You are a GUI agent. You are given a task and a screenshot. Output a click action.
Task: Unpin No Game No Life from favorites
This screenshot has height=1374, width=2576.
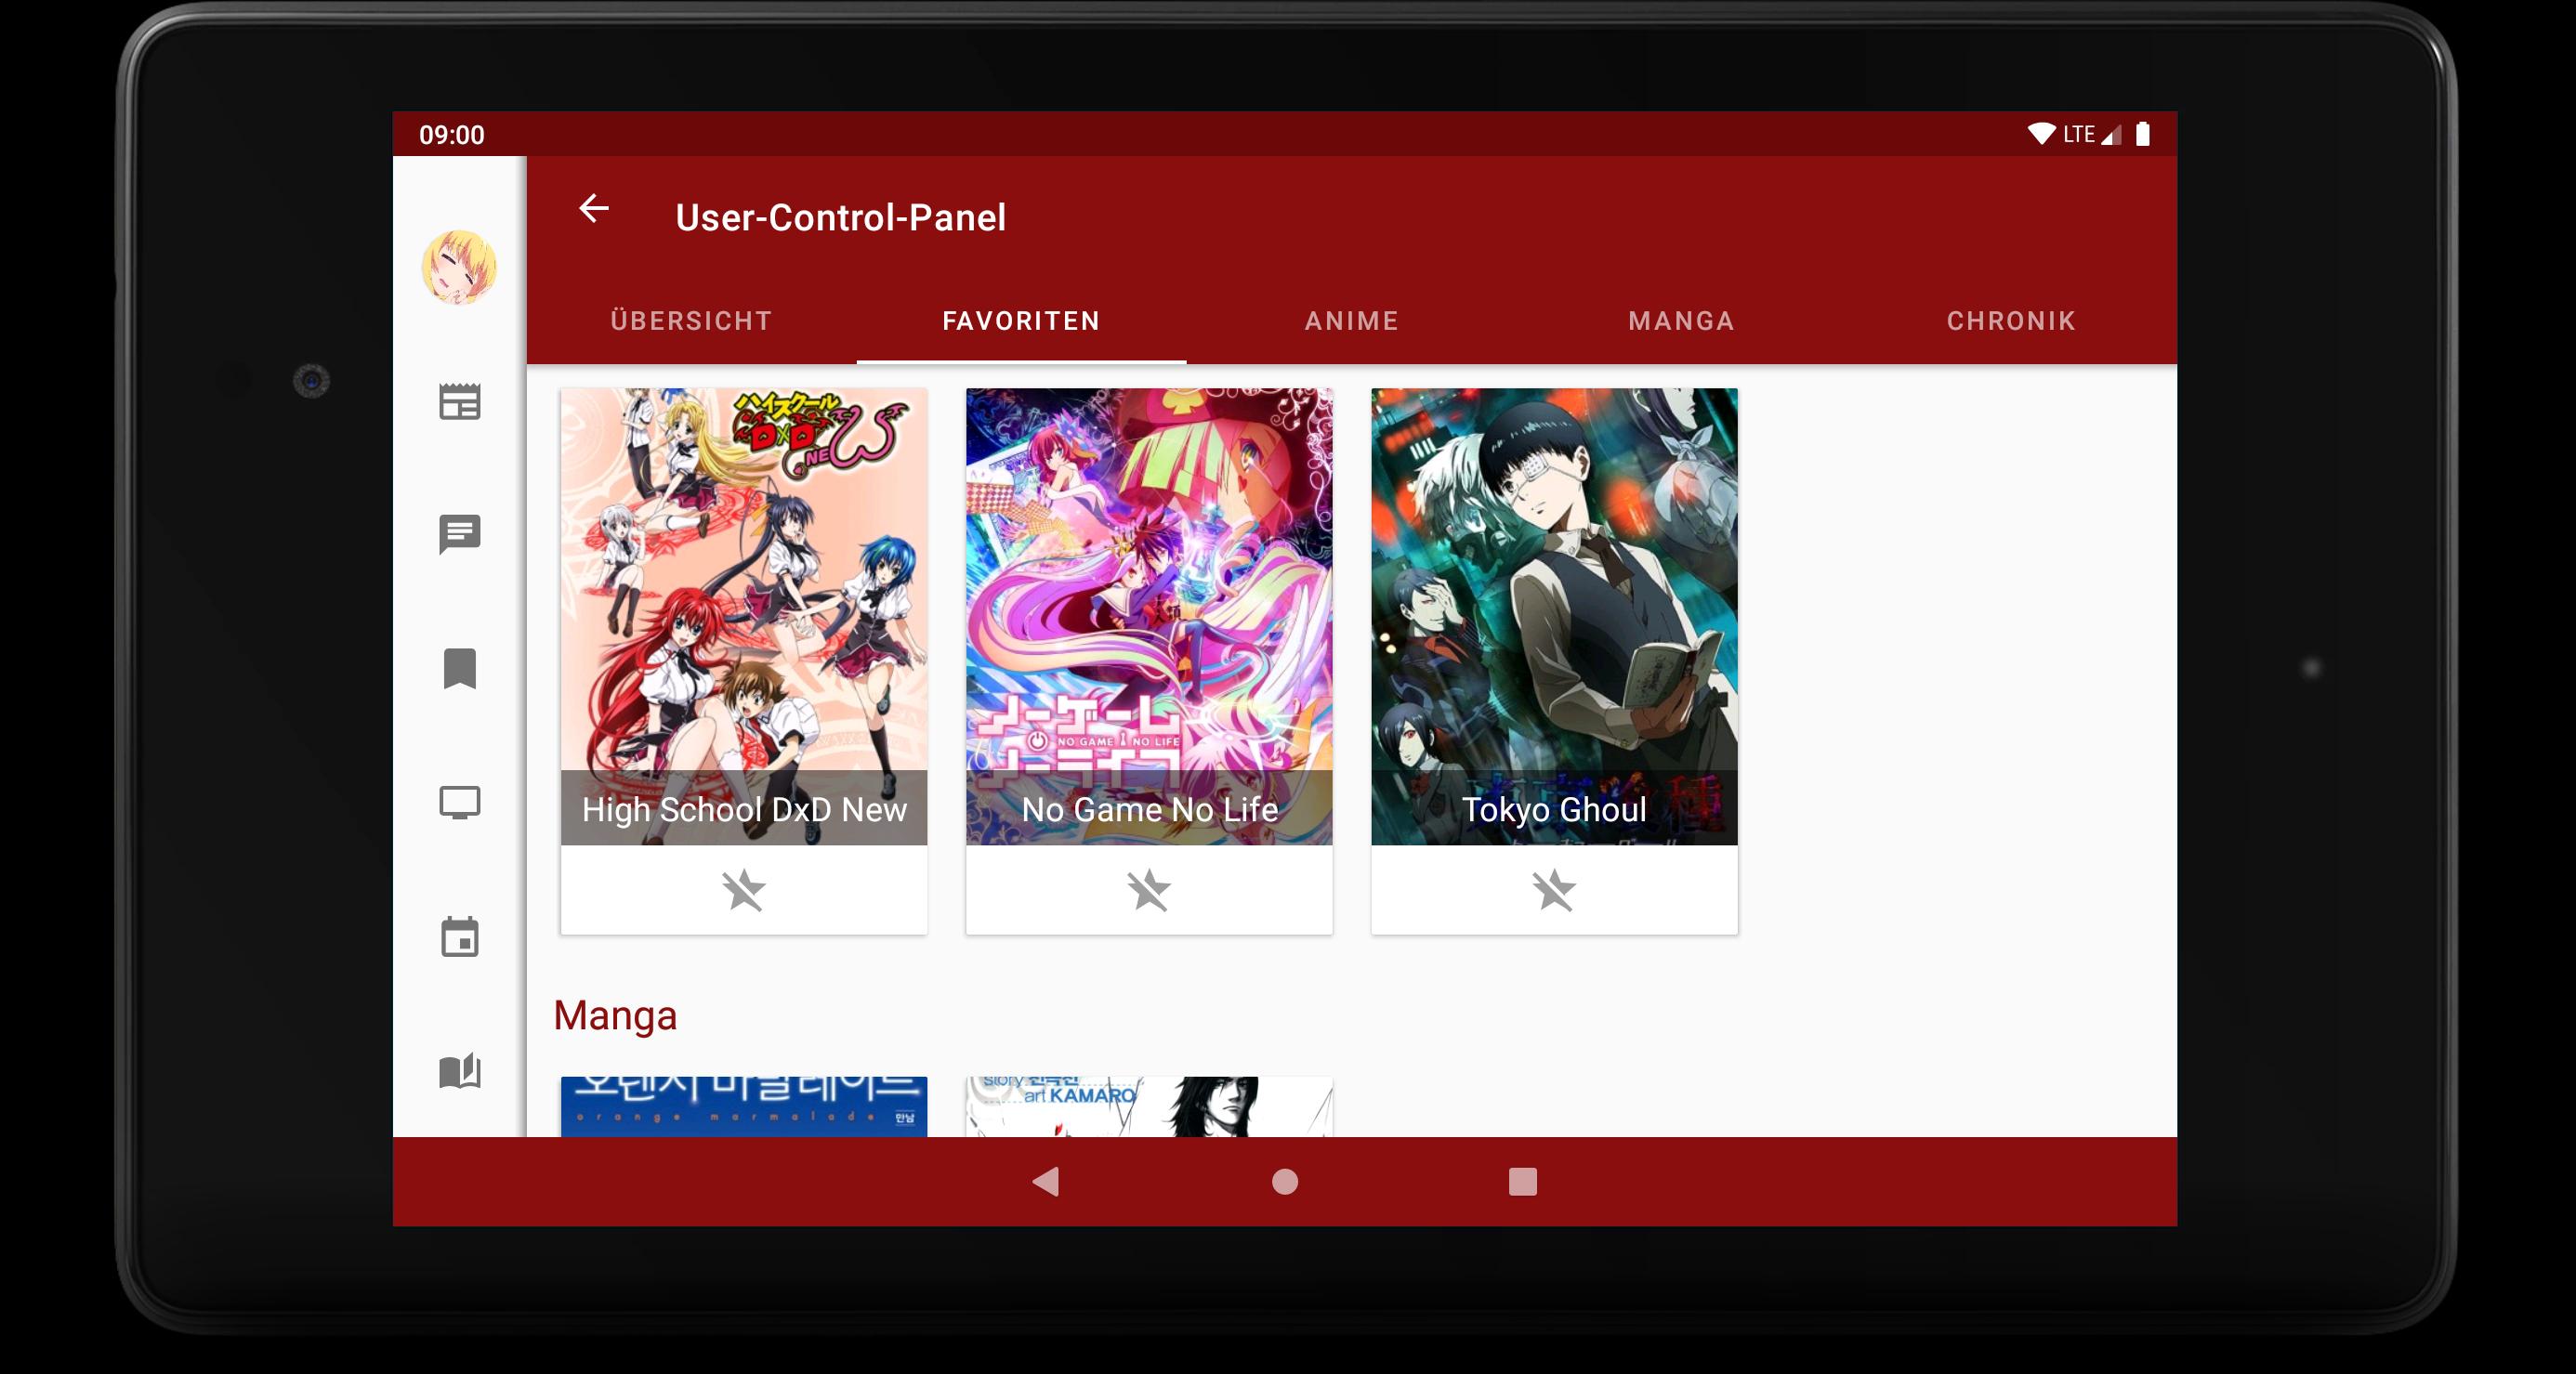point(1148,890)
